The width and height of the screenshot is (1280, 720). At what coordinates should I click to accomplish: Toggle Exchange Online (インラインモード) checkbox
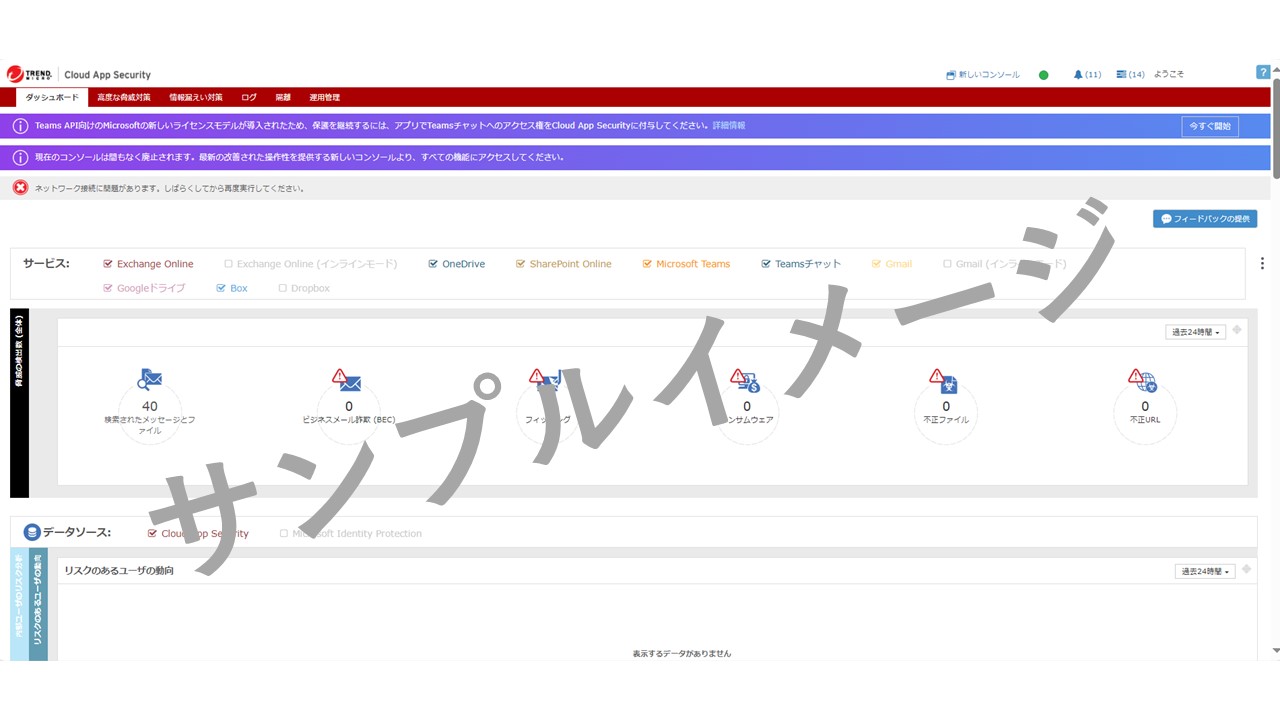click(228, 264)
